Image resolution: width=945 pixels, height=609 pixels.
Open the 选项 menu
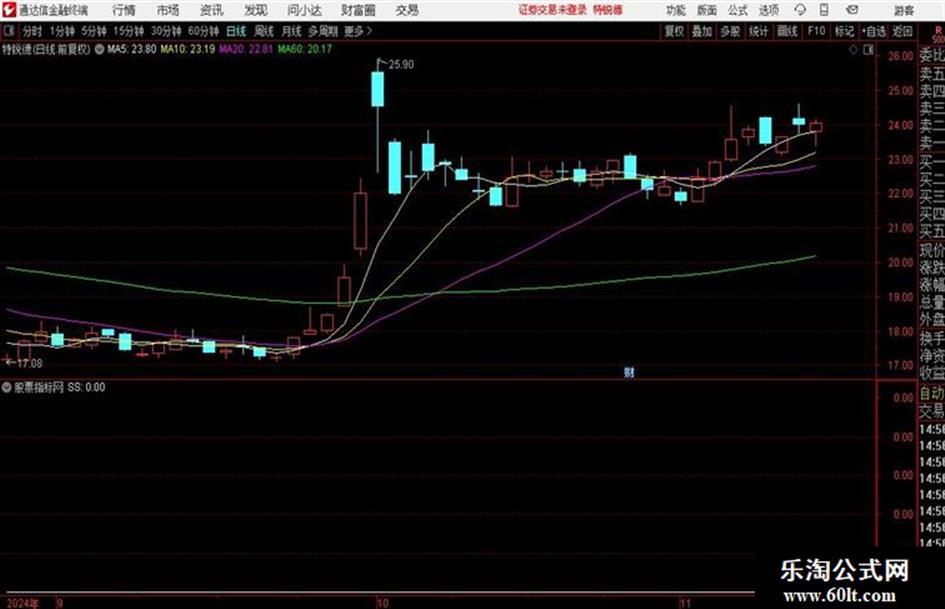tap(768, 10)
